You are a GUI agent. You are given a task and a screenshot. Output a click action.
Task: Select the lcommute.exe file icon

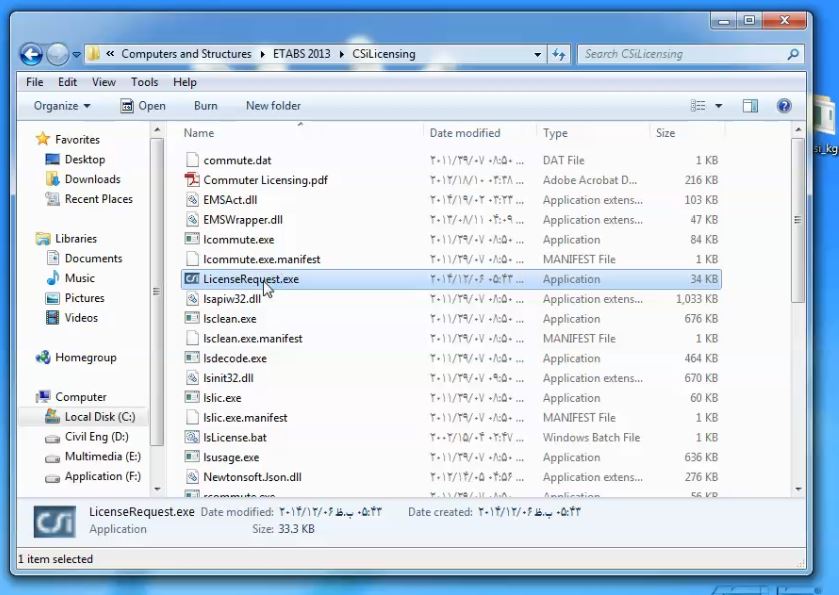[192, 239]
